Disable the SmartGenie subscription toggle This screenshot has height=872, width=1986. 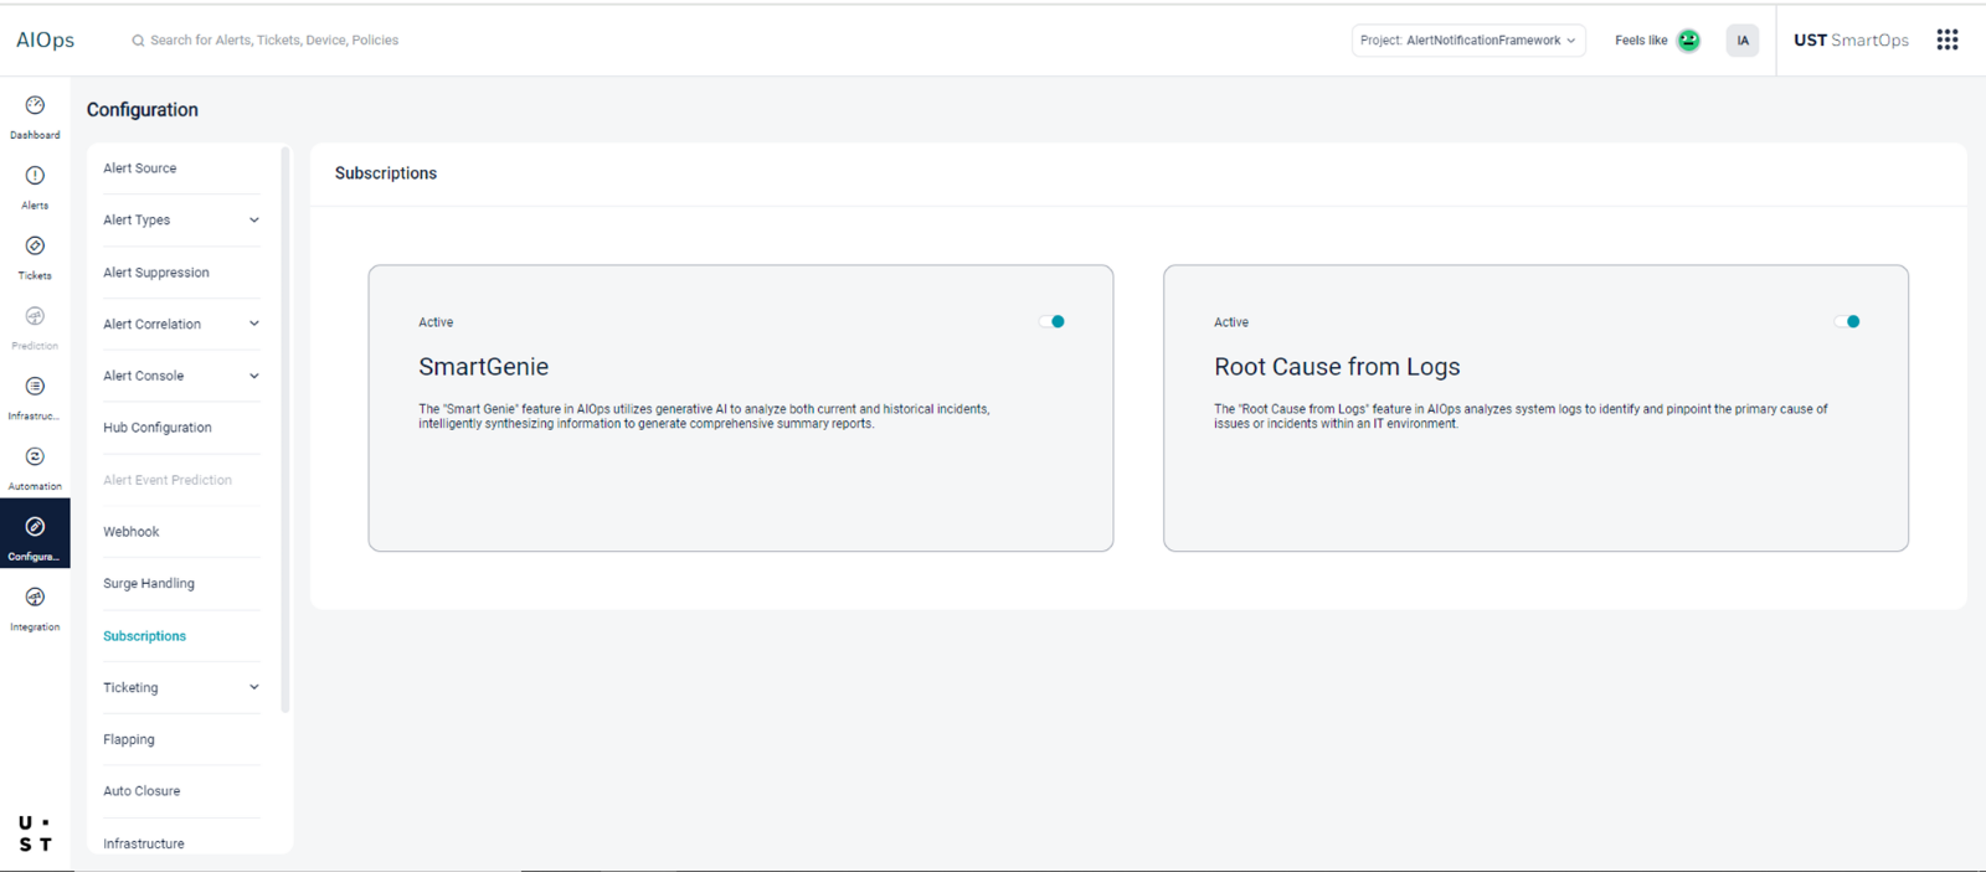tap(1052, 322)
